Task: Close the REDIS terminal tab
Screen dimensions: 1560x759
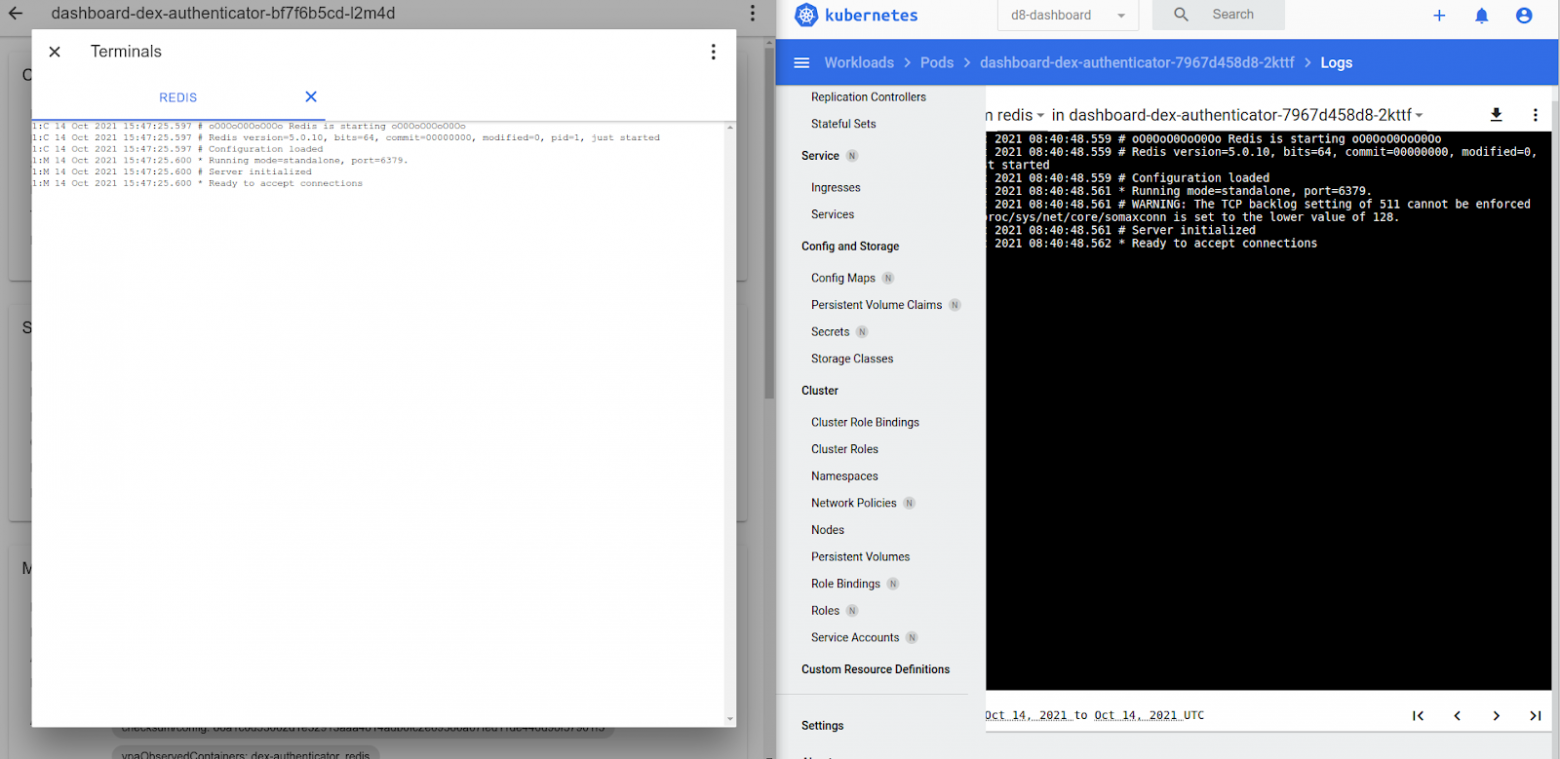Action: [x=311, y=97]
